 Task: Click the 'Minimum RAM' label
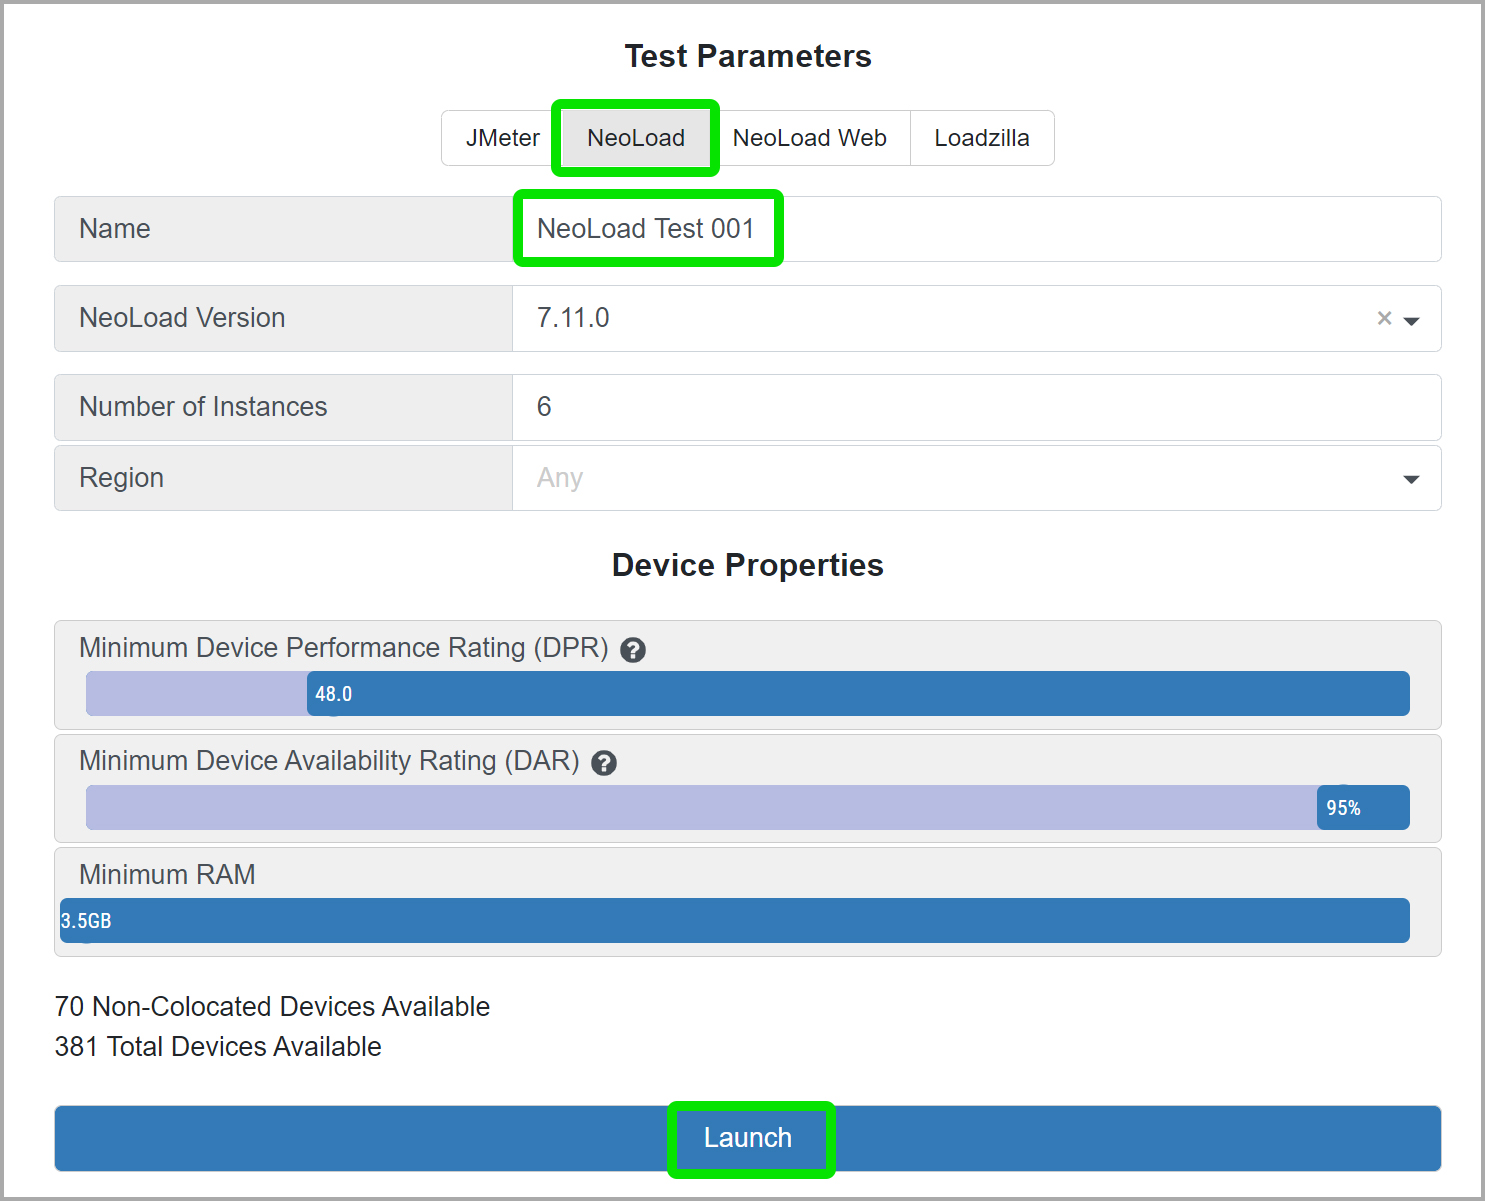167,875
